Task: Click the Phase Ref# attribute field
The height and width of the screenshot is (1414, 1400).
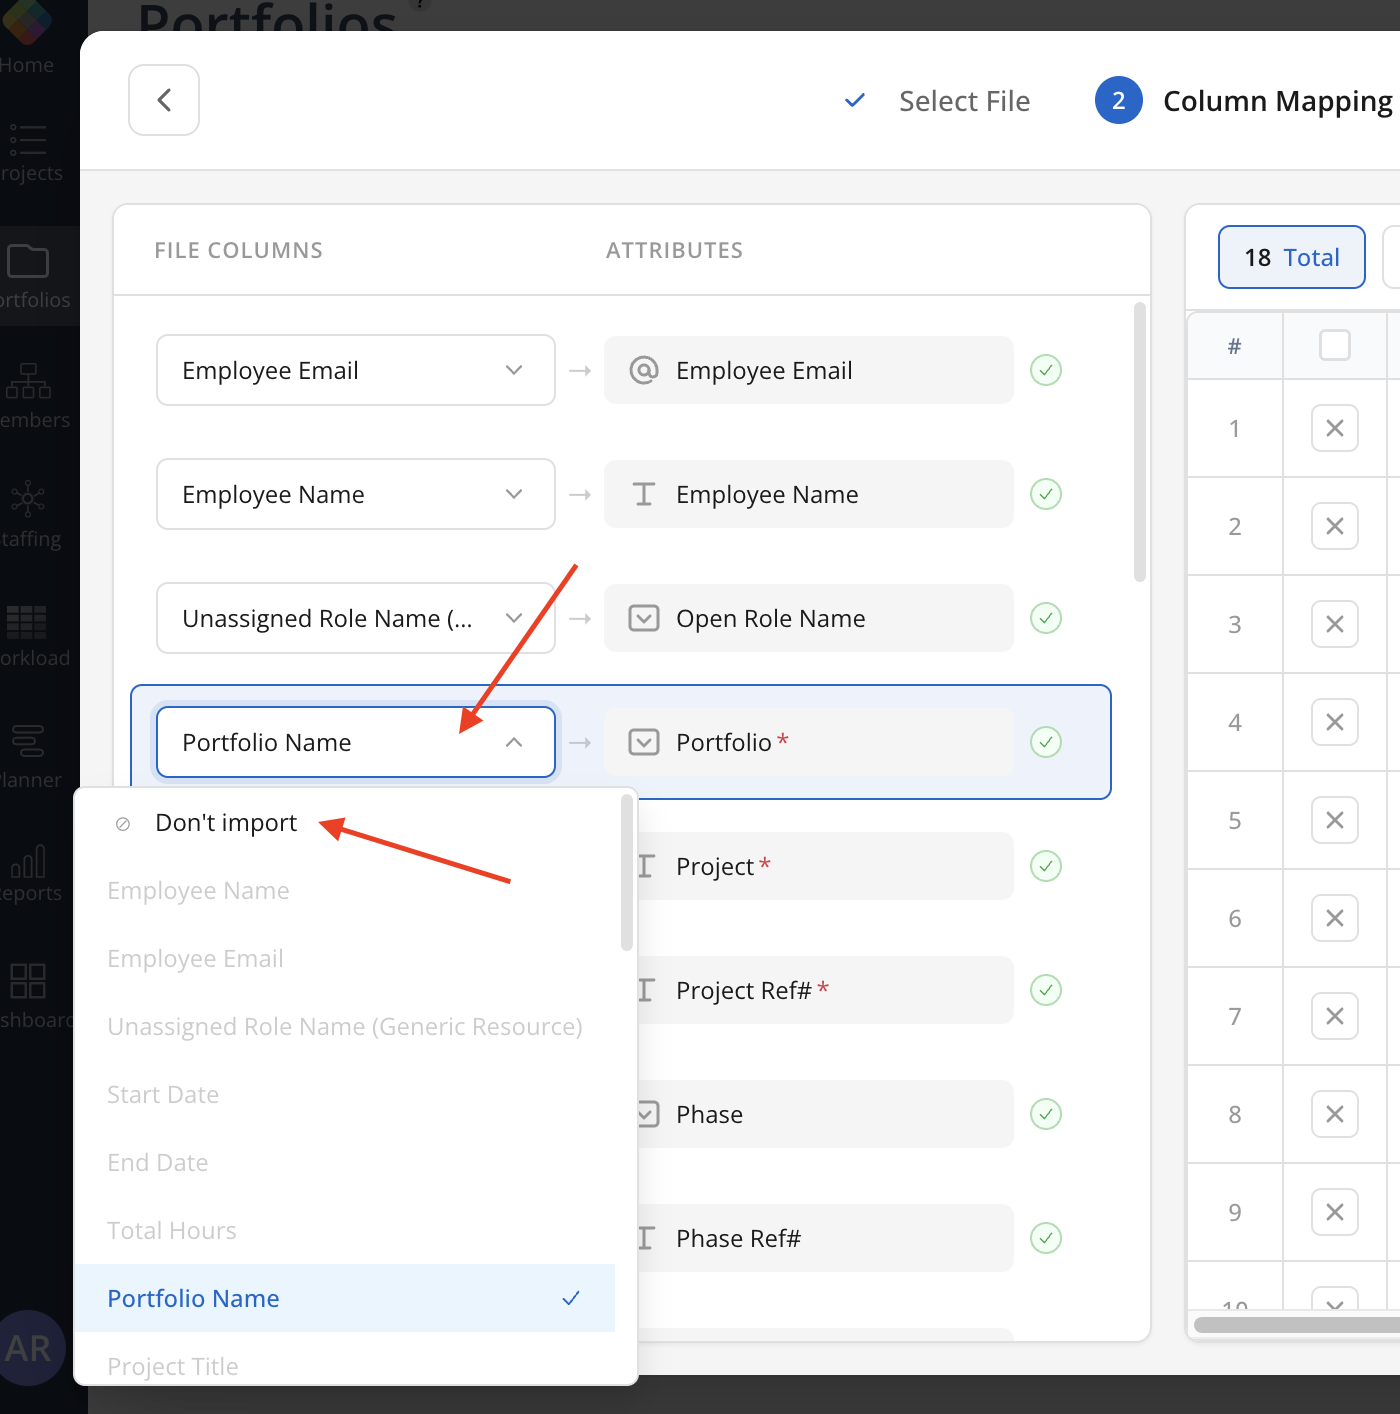Action: point(825,1238)
